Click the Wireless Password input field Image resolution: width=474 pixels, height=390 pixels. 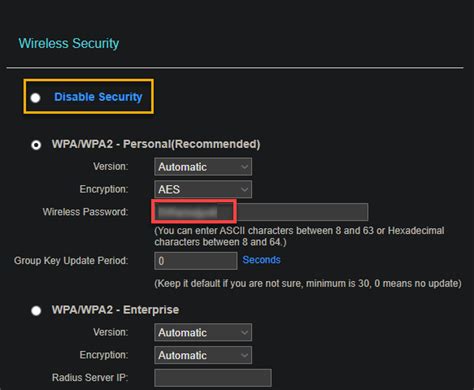[x=261, y=212]
